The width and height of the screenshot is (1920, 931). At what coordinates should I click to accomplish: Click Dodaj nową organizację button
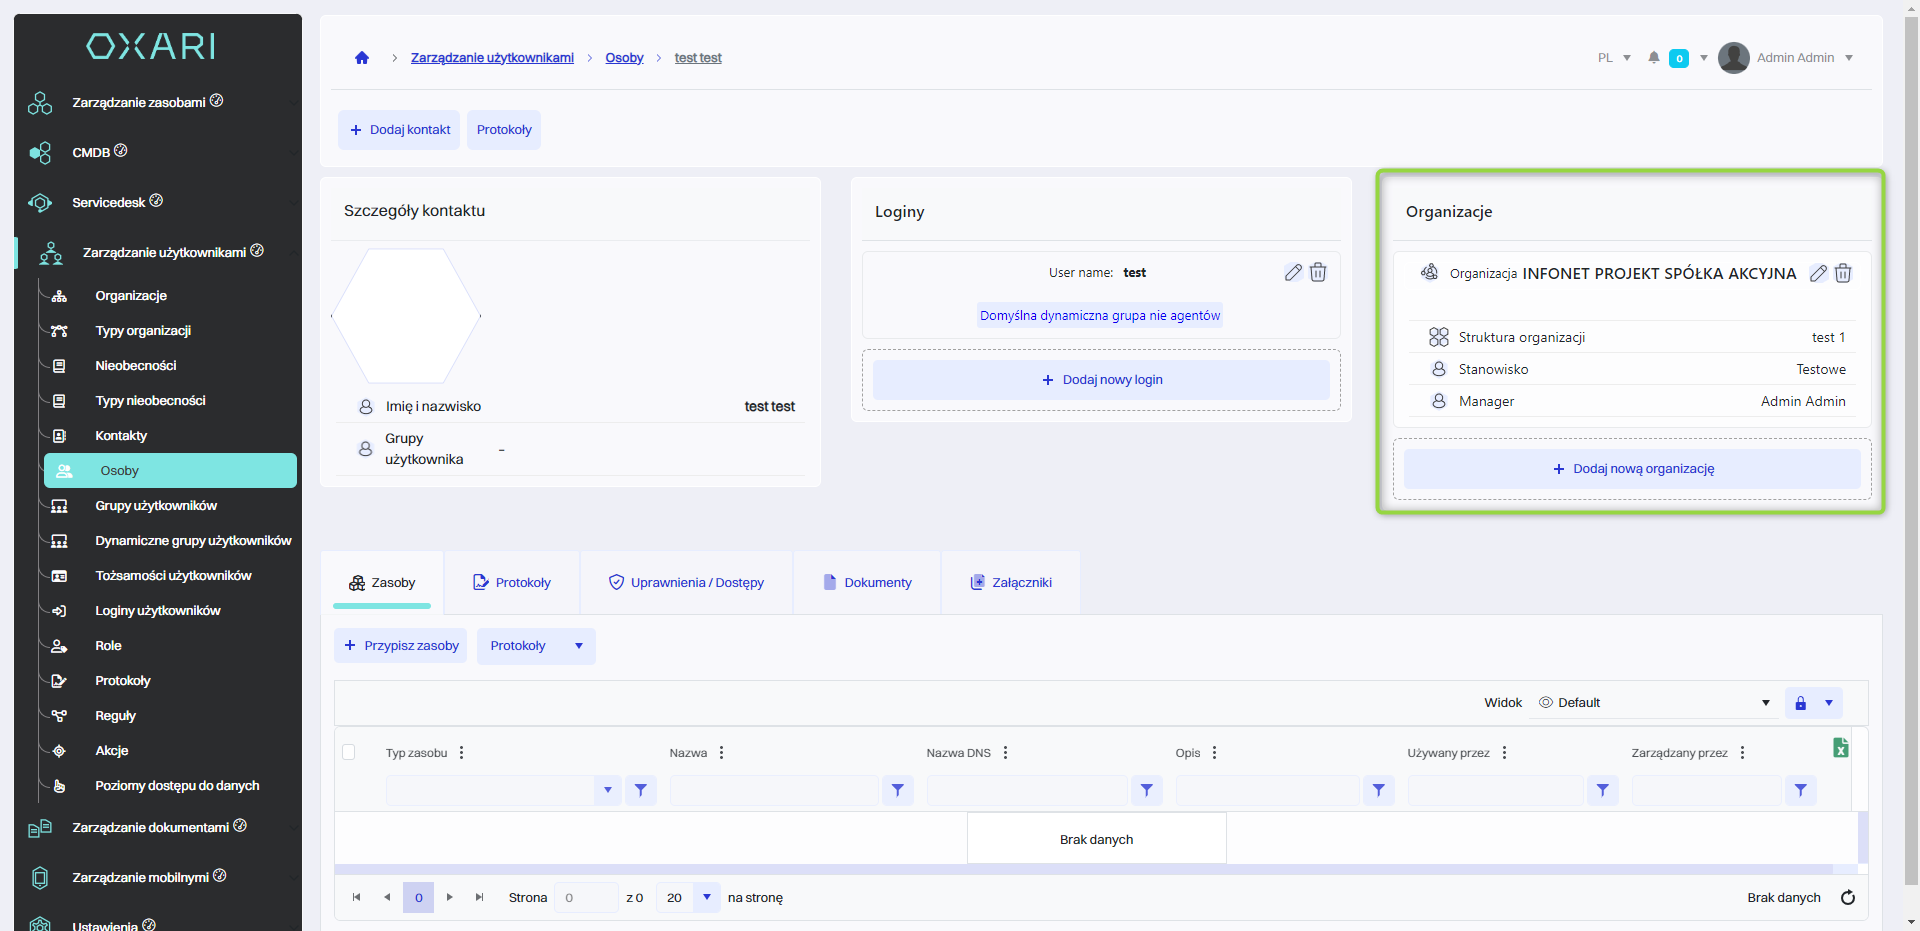click(1632, 469)
